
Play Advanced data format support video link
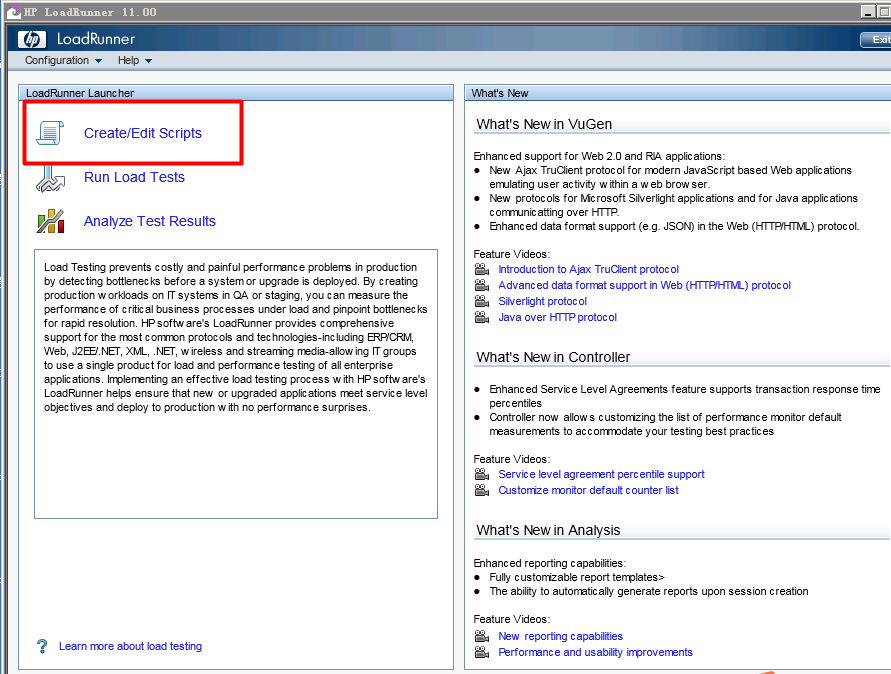(x=644, y=285)
